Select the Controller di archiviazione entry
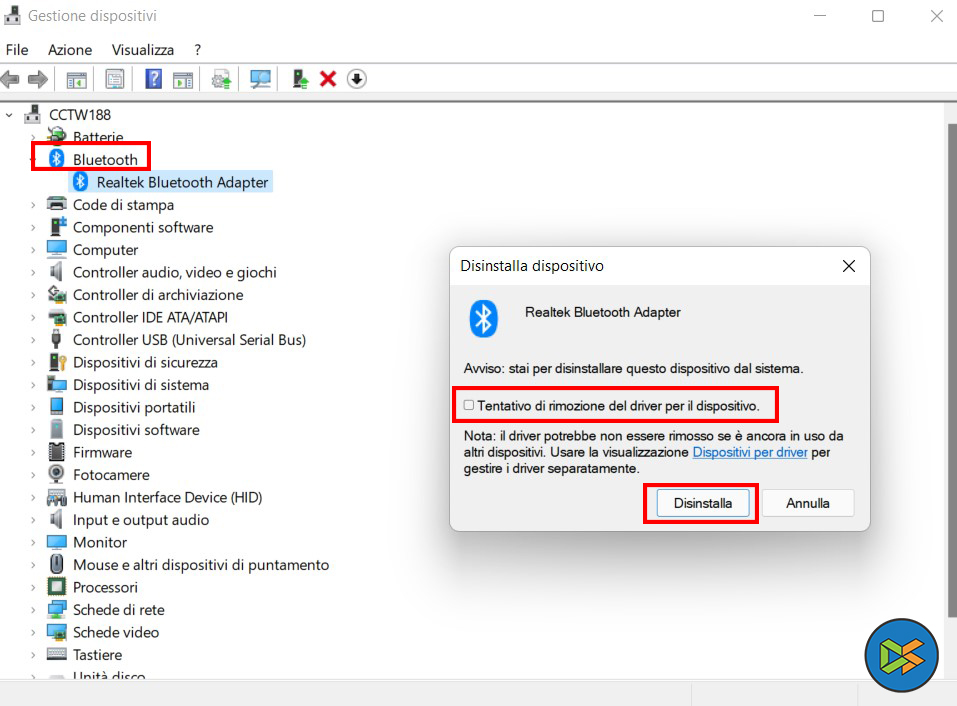 tap(157, 295)
